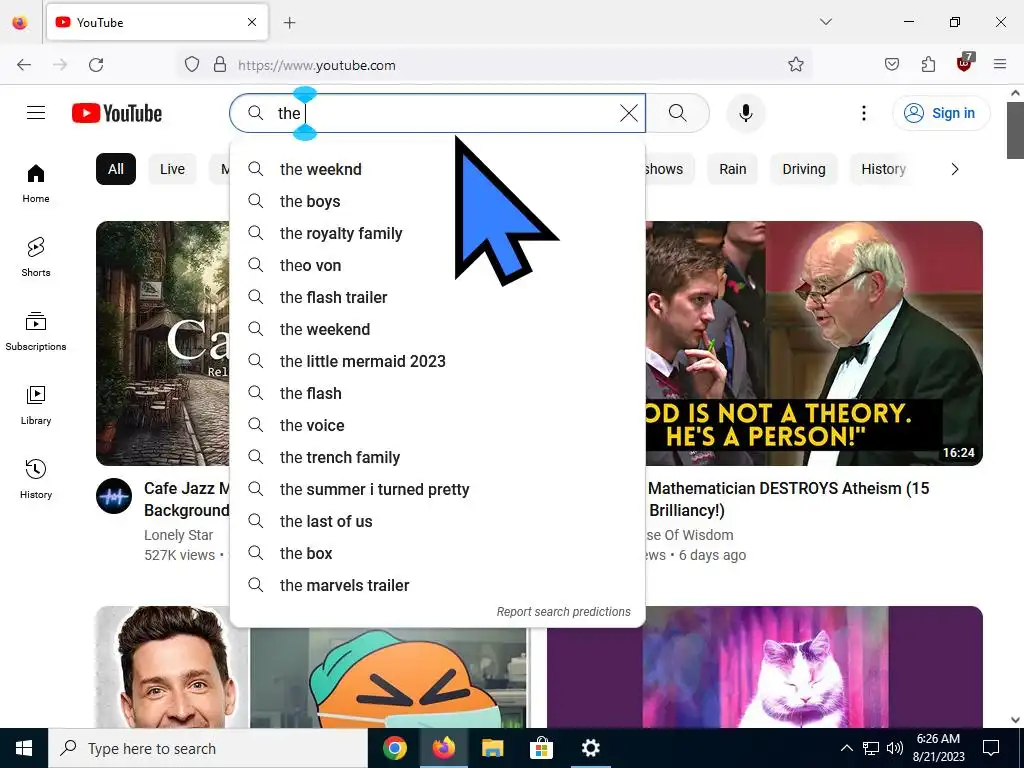Show hidden system tray icons
The height and width of the screenshot is (768, 1024).
tap(846, 748)
